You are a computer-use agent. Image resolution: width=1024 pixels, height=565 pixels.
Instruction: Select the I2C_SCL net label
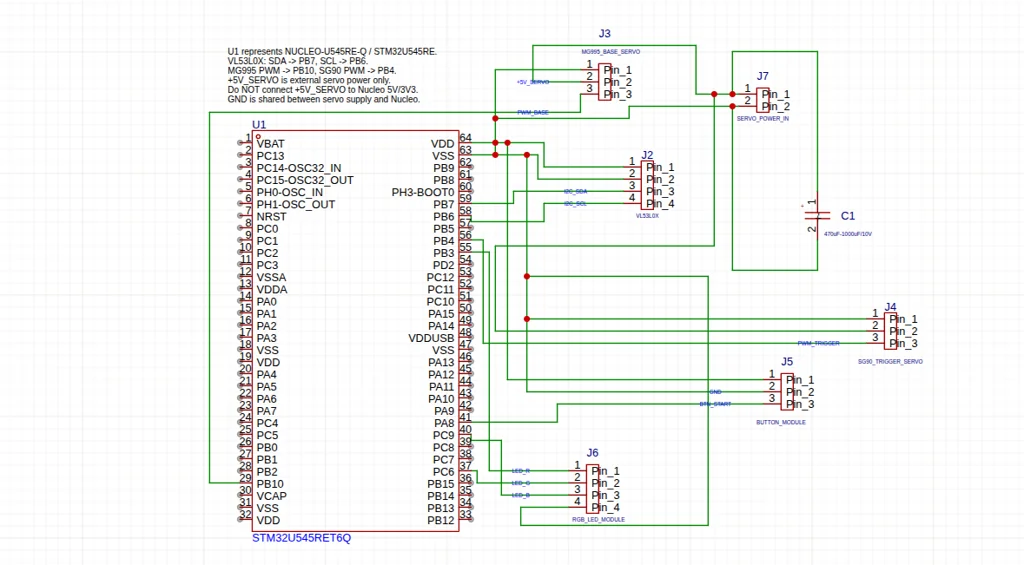(575, 204)
